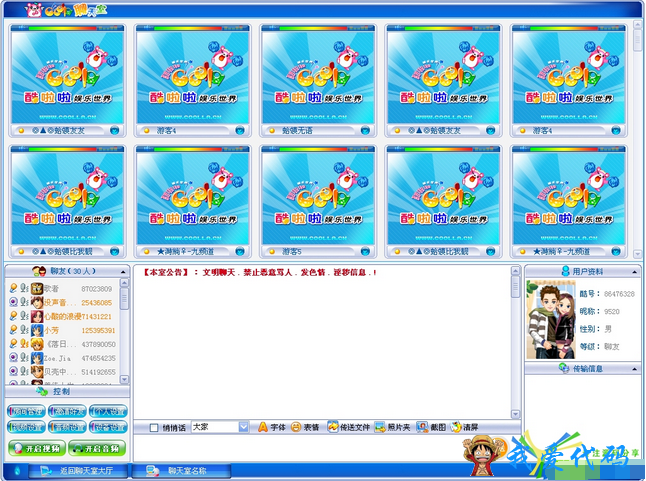This screenshot has height=481, width=646.
Task: Click the avatar of user 心酸的浪漫
Action: click(x=37, y=316)
